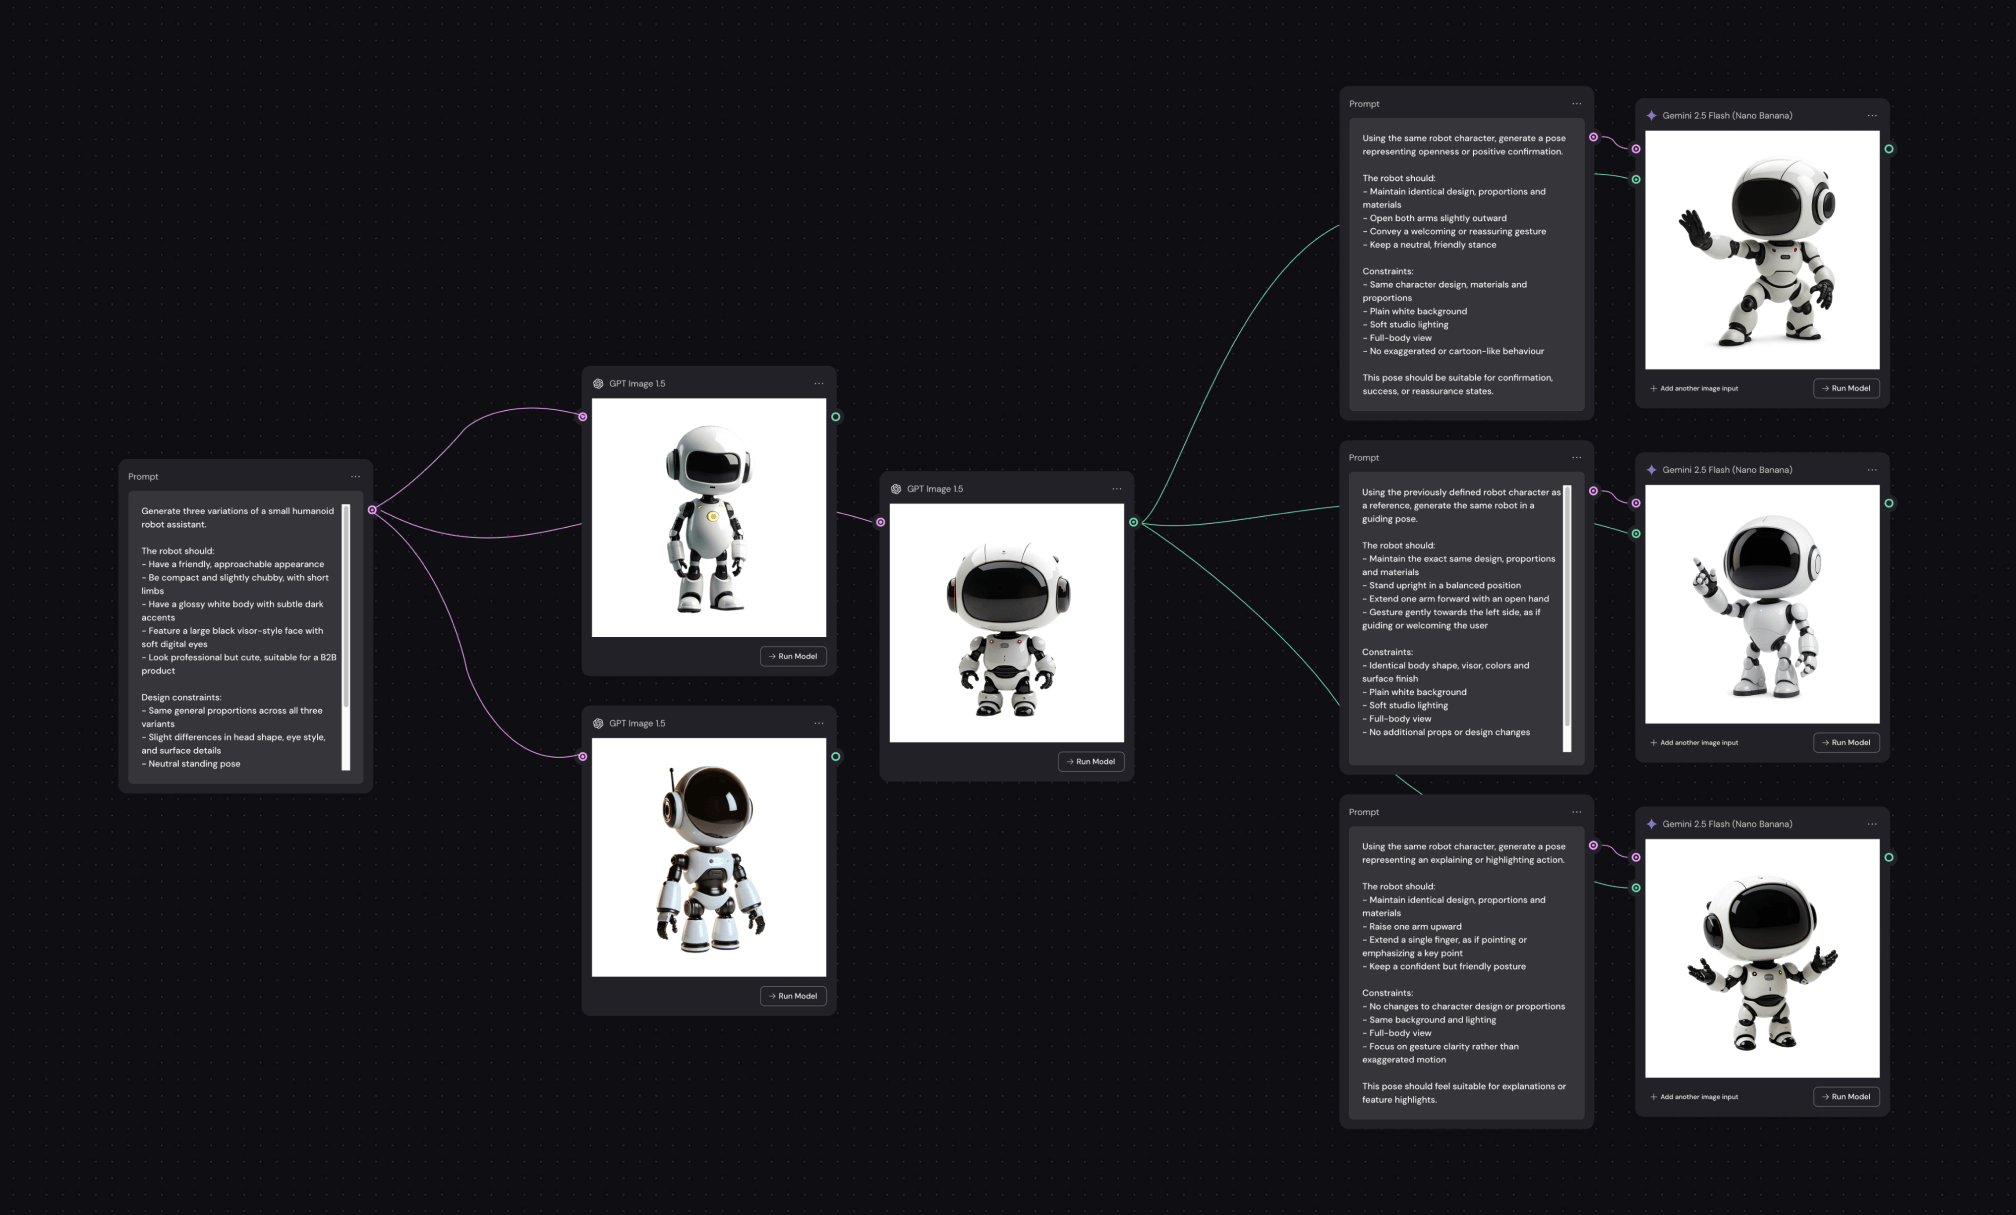Click Run Model on the center GPT Image 1.5 node
The width and height of the screenshot is (2016, 1215).
coord(1091,761)
